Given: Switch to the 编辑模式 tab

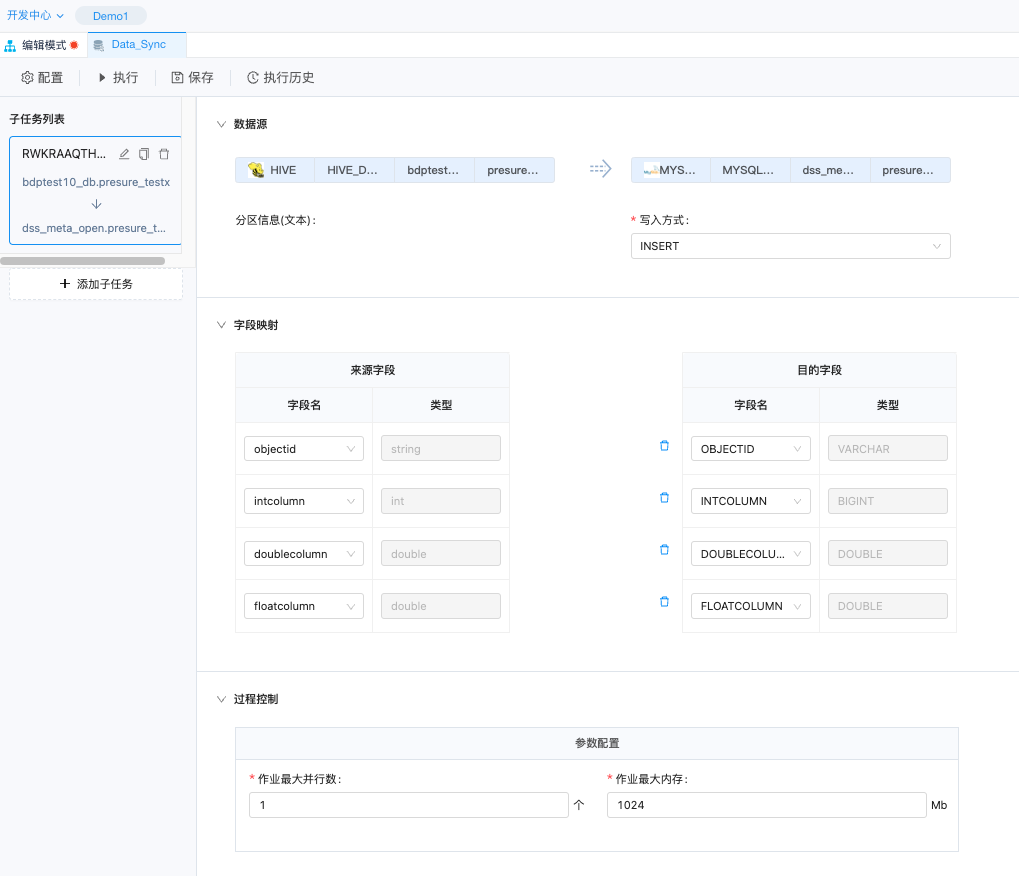Looking at the screenshot, I should tap(43, 45).
